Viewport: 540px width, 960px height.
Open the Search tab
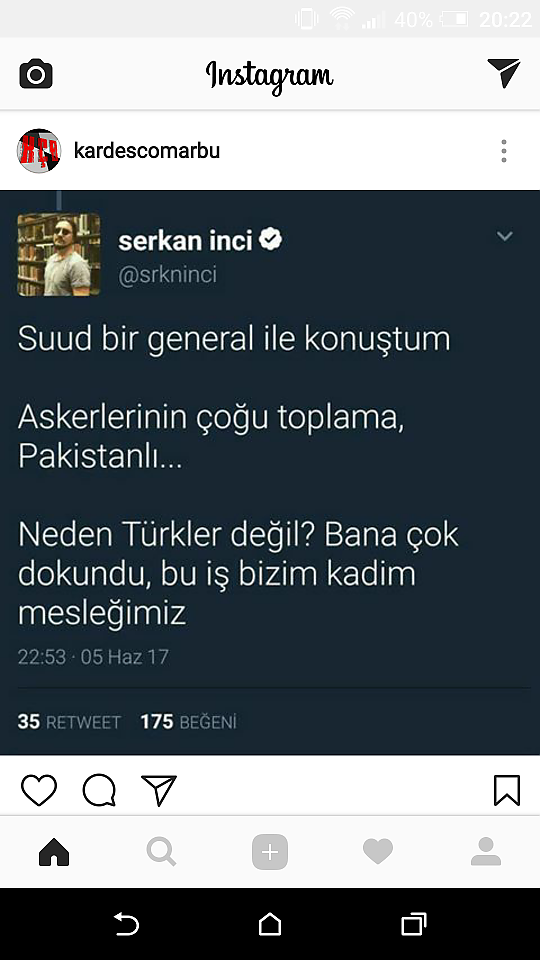point(162,852)
